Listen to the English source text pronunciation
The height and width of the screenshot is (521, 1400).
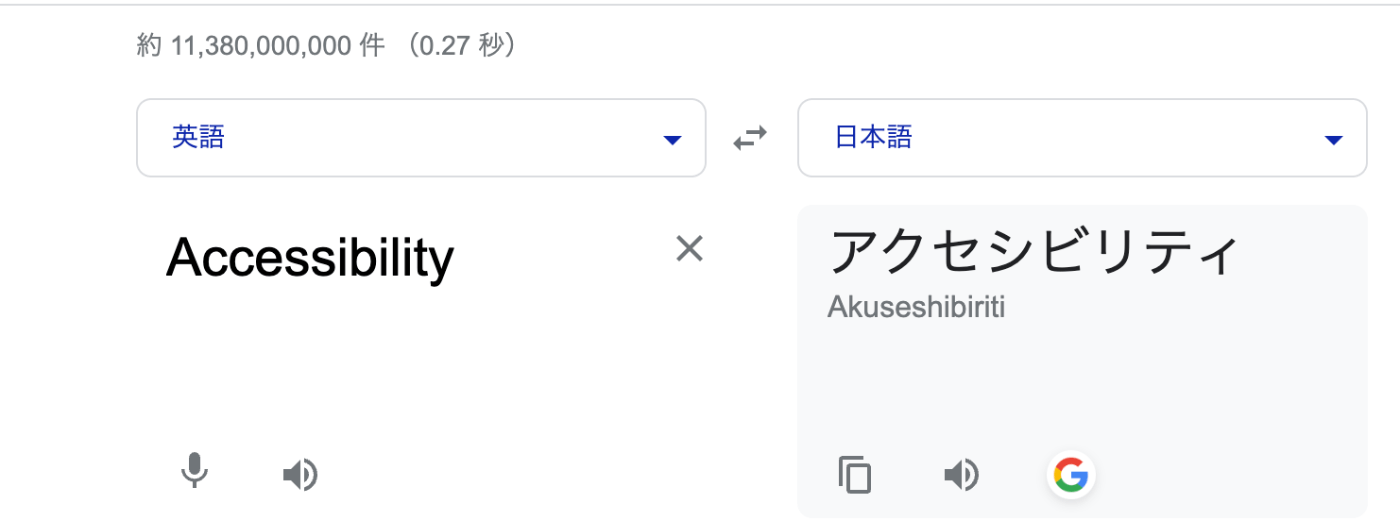point(299,474)
